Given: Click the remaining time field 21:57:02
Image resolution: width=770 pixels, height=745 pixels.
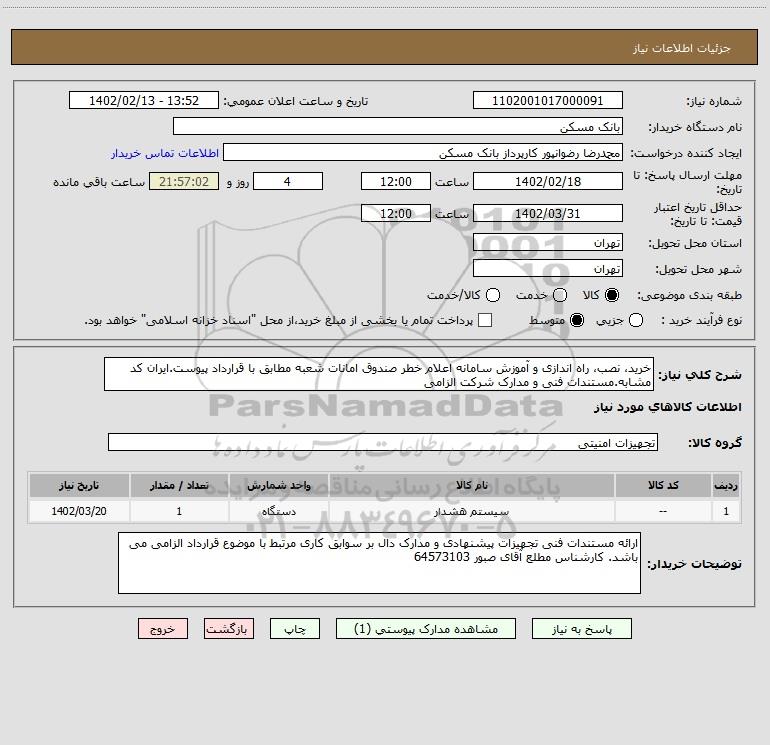Looking at the screenshot, I should (184, 182).
